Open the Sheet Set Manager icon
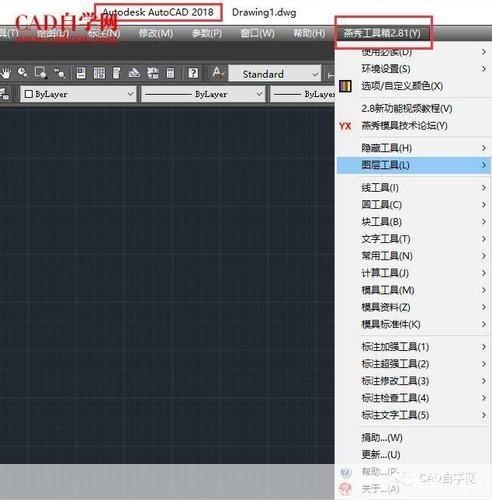The height and width of the screenshot is (500, 492). click(134, 73)
